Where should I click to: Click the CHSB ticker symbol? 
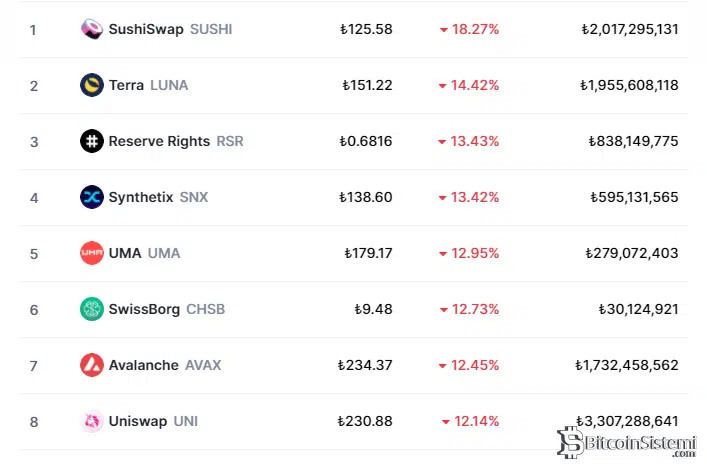coord(205,309)
